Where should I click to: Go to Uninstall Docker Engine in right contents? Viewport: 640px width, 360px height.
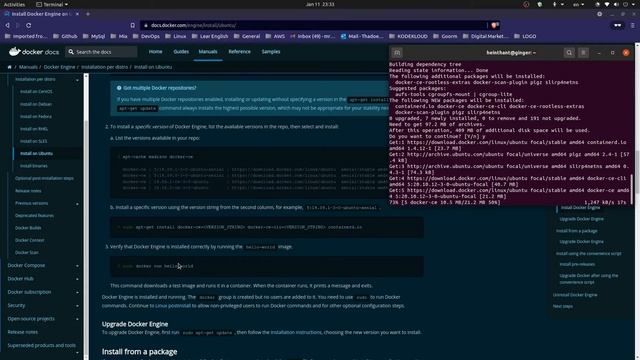575,295
